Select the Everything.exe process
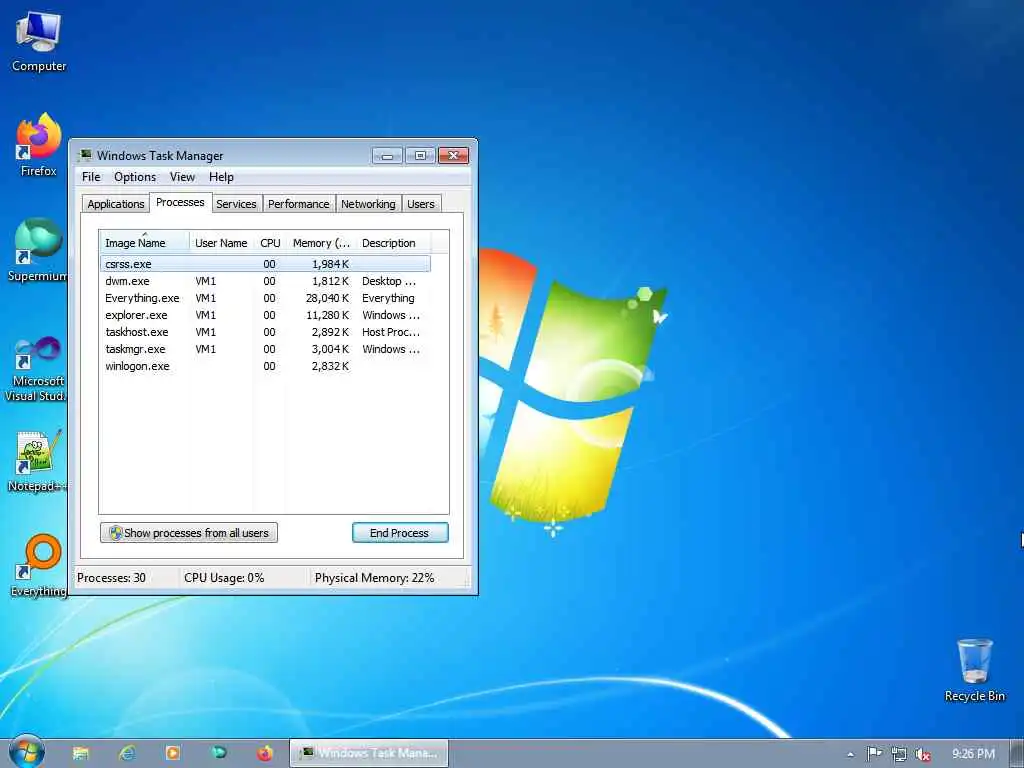 point(265,298)
